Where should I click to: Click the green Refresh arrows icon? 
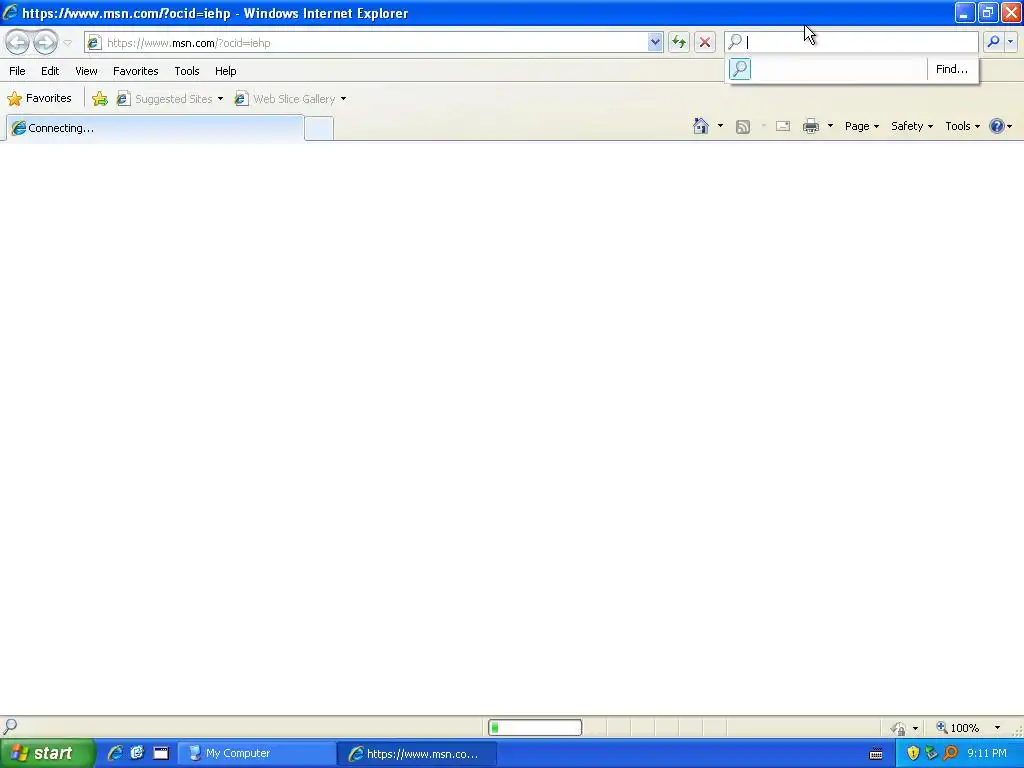[x=679, y=42]
